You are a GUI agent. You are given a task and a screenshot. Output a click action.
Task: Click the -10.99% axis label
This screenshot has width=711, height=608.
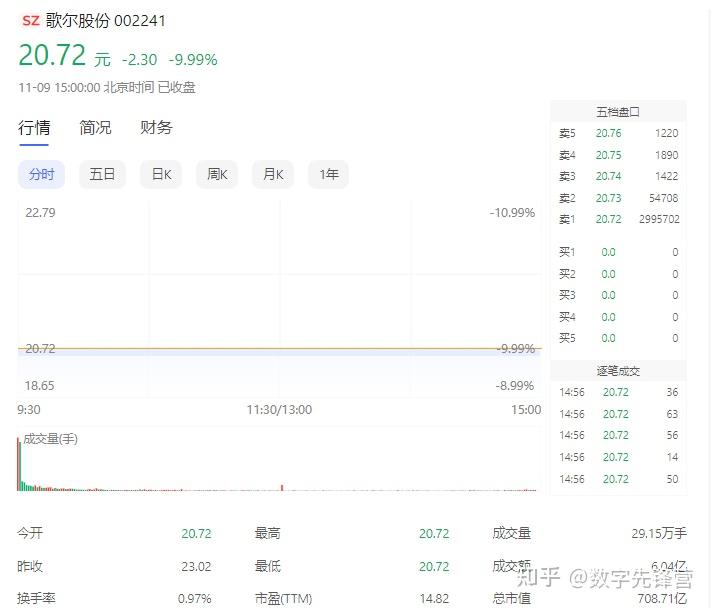pos(512,213)
